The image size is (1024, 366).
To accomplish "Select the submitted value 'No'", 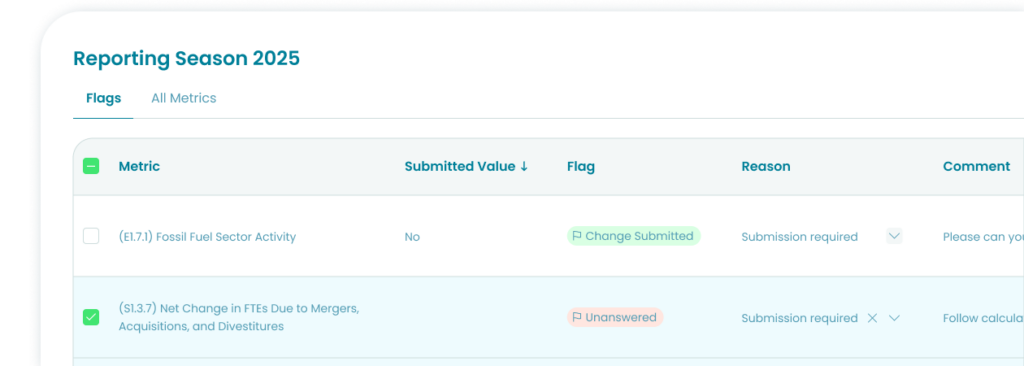I will [x=412, y=237].
